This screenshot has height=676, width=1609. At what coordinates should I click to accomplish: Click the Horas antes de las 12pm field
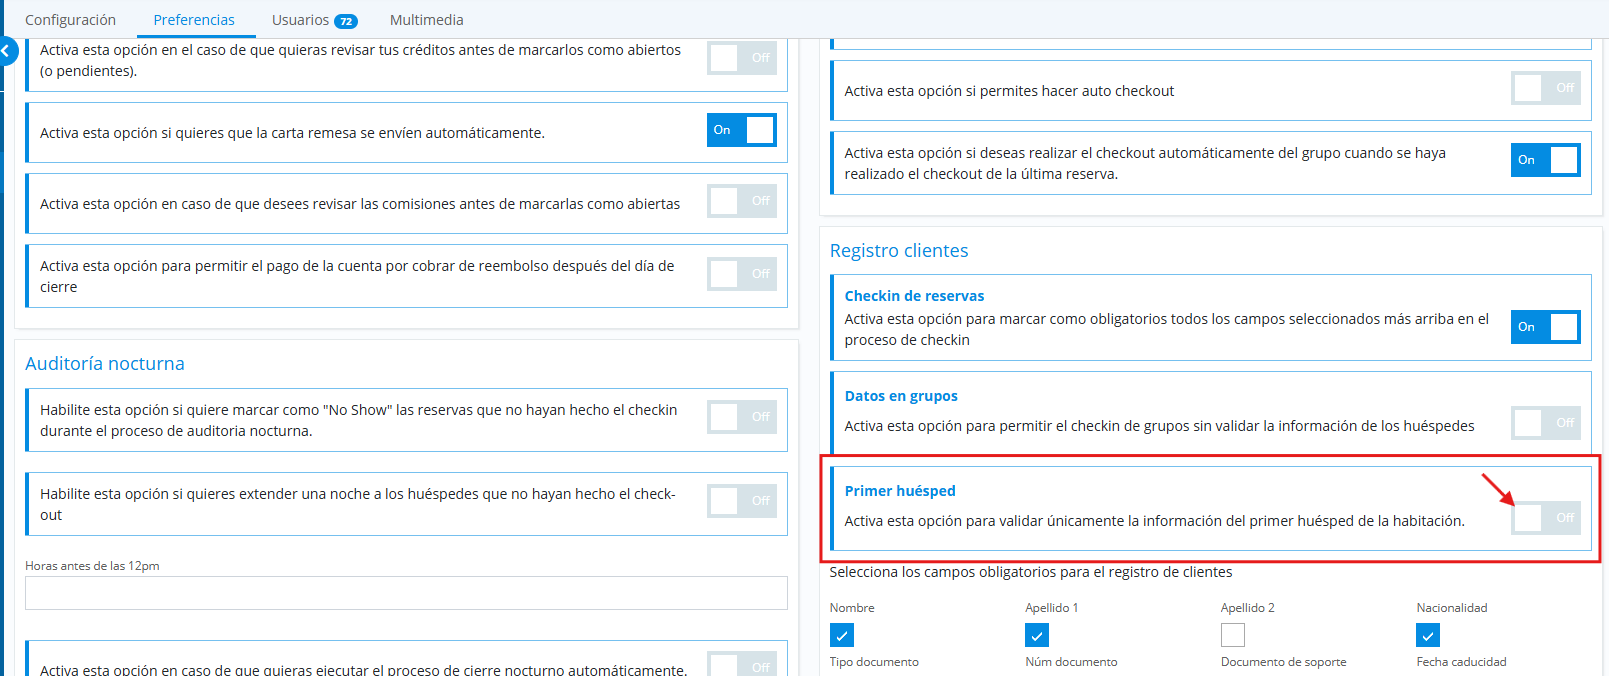click(x=406, y=593)
